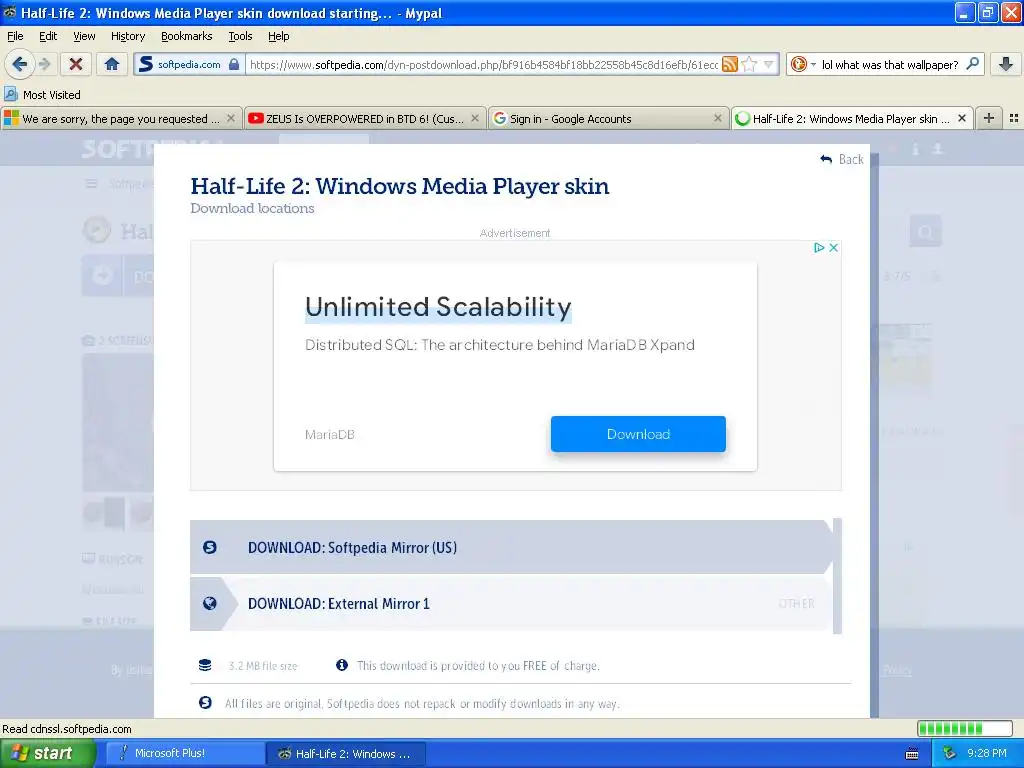Click the globe icon beside External Mirror 1
The image size is (1024, 768).
coord(210,603)
